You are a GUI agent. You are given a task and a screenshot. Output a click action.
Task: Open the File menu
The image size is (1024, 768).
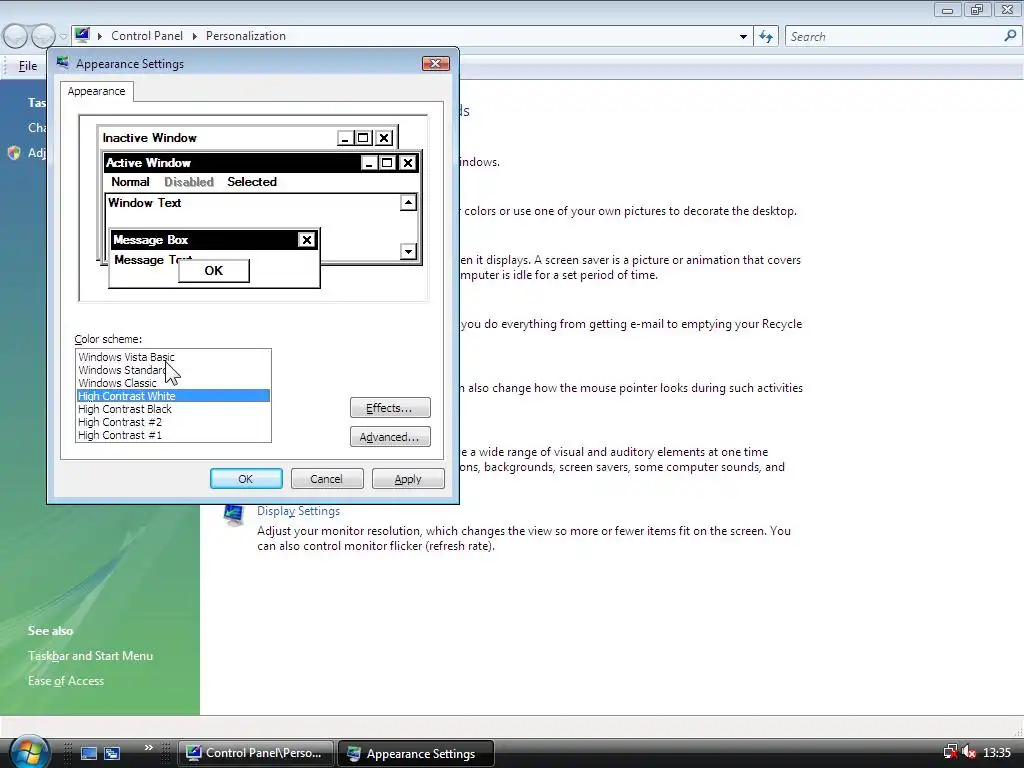tap(27, 65)
